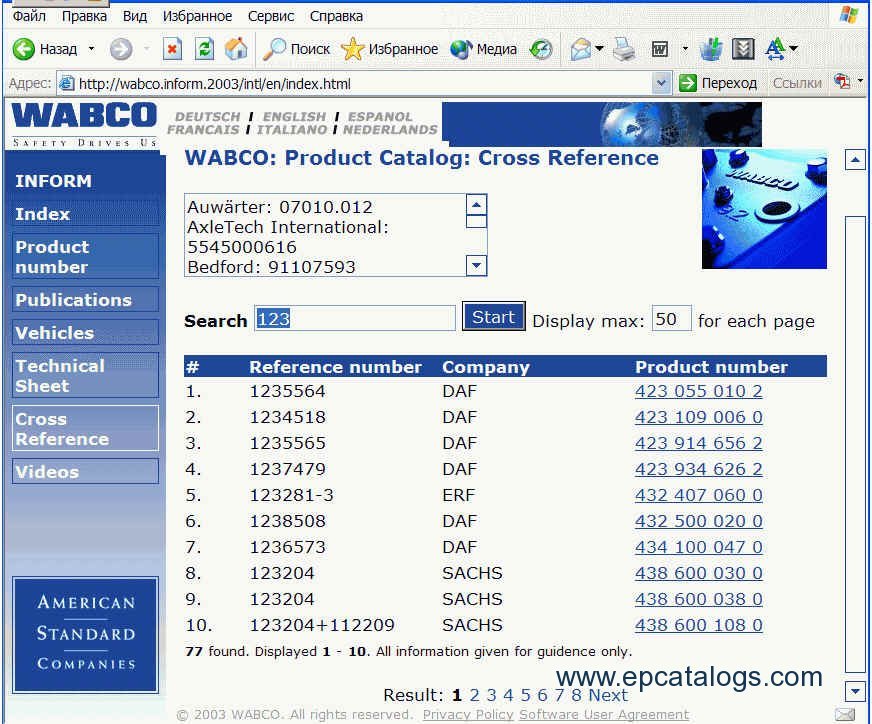Viewport: 872px width, 724px height.
Task: Open Videos sidebar section
Action: coord(85,472)
